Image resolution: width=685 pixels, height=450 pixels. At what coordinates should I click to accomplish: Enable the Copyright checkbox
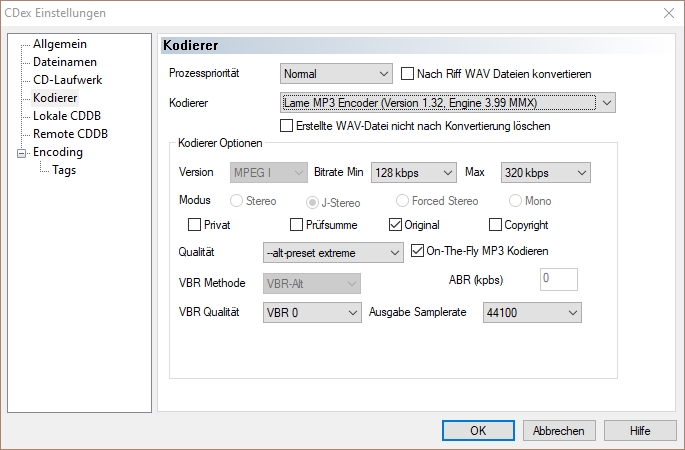pos(495,225)
